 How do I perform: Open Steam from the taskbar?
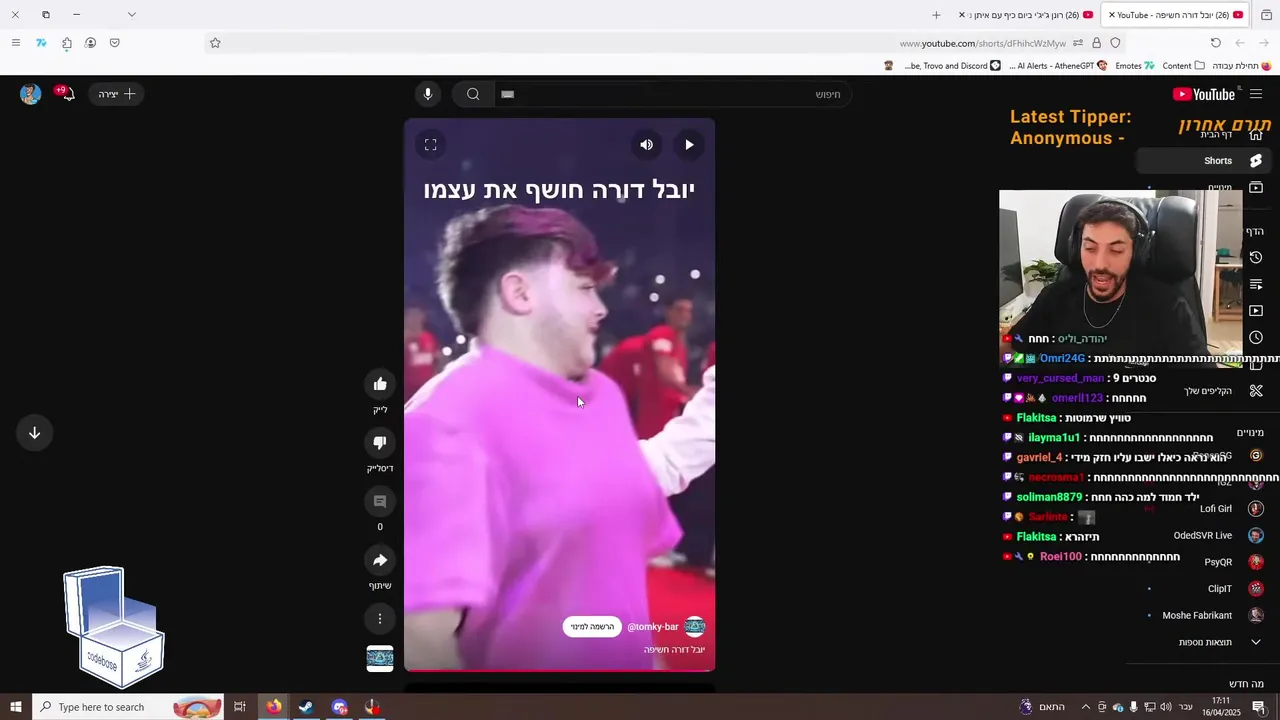(306, 707)
